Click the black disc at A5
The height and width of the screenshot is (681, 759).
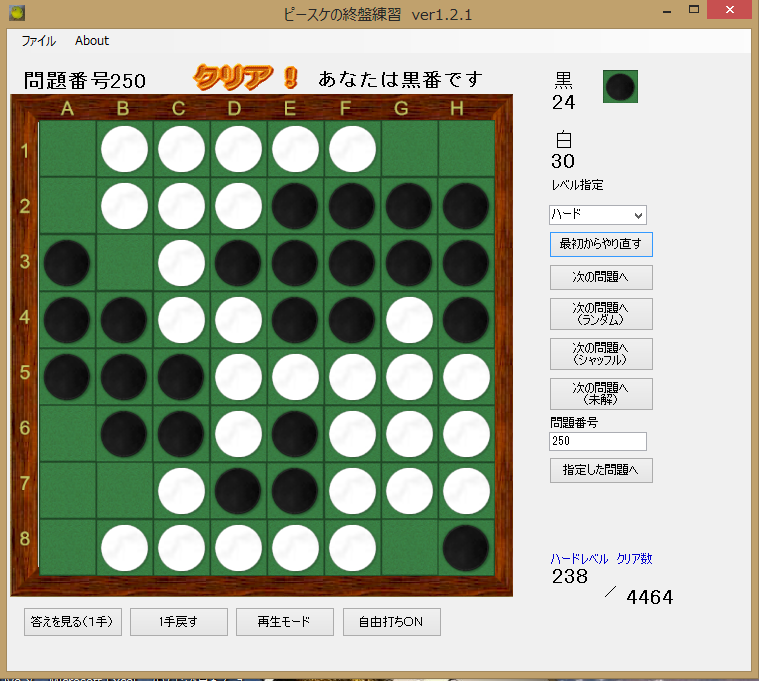(67, 377)
